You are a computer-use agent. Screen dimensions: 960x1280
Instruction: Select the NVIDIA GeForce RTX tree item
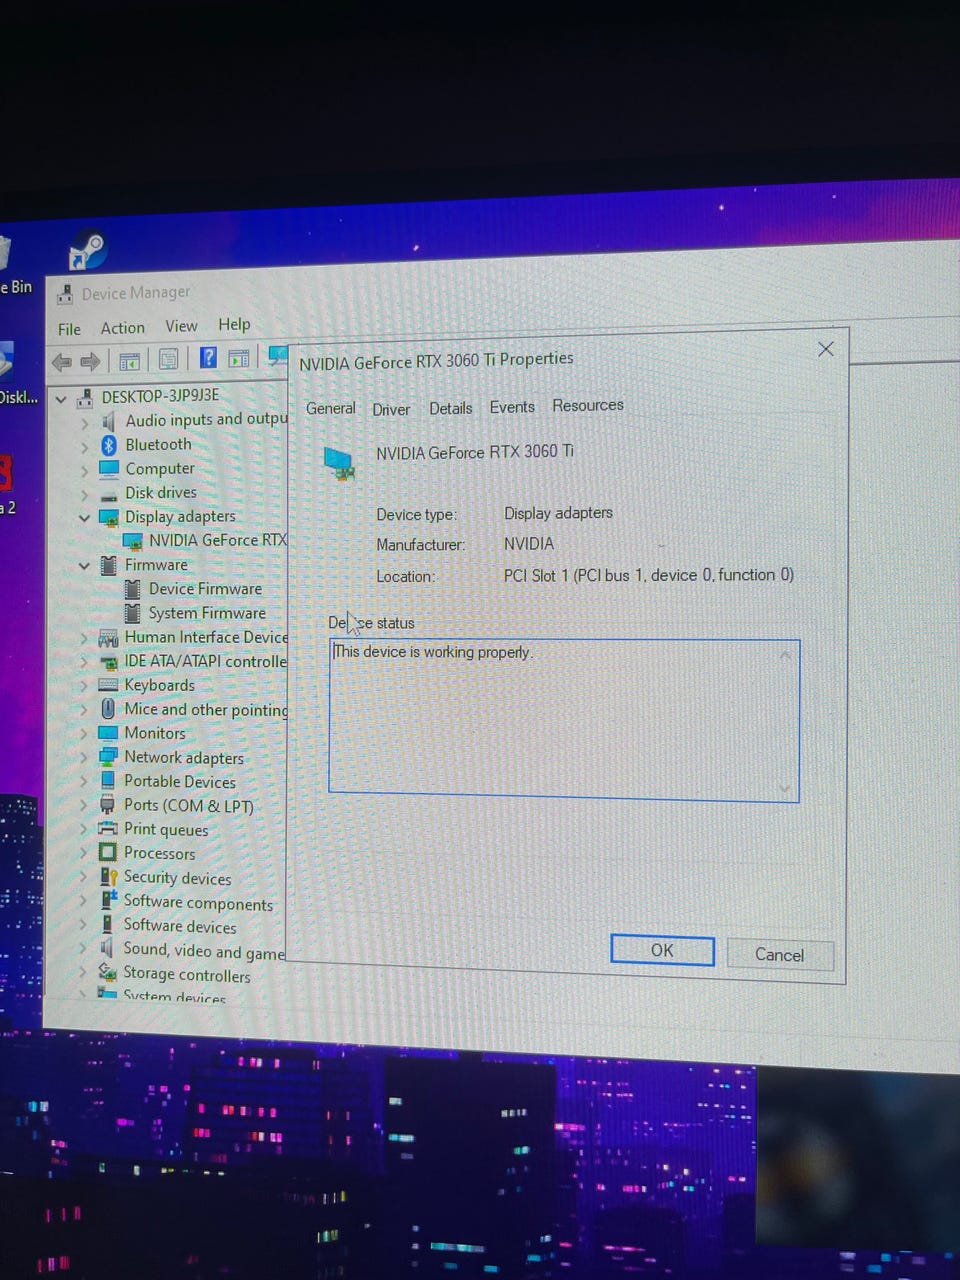[x=207, y=540]
